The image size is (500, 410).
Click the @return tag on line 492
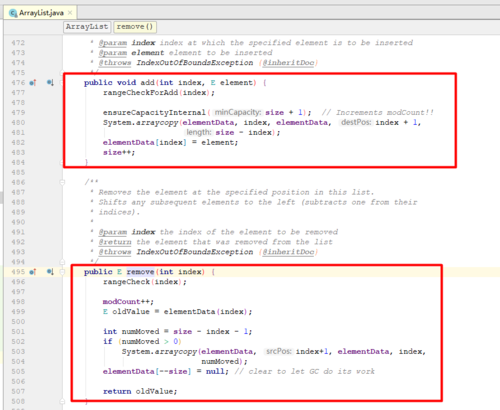pos(115,242)
